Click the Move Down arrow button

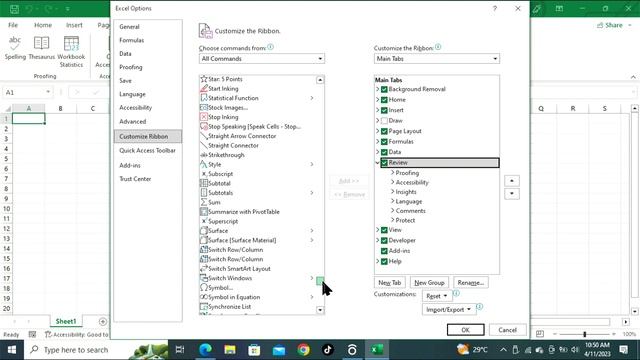click(x=512, y=193)
